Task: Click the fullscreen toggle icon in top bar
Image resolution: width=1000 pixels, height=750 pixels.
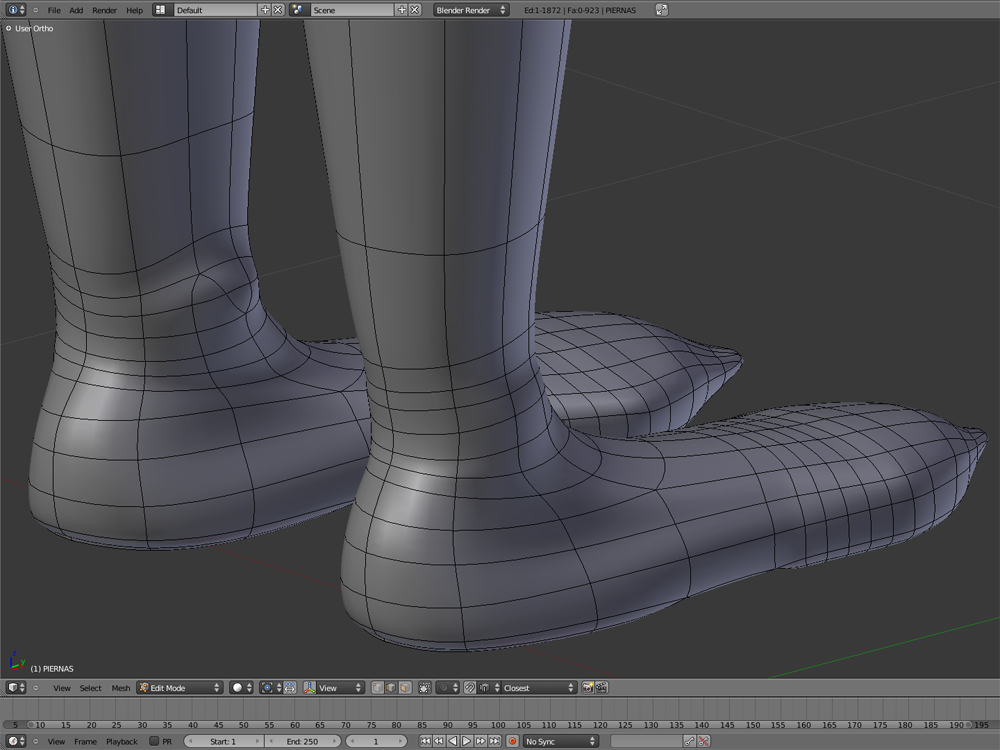Action: point(662,10)
